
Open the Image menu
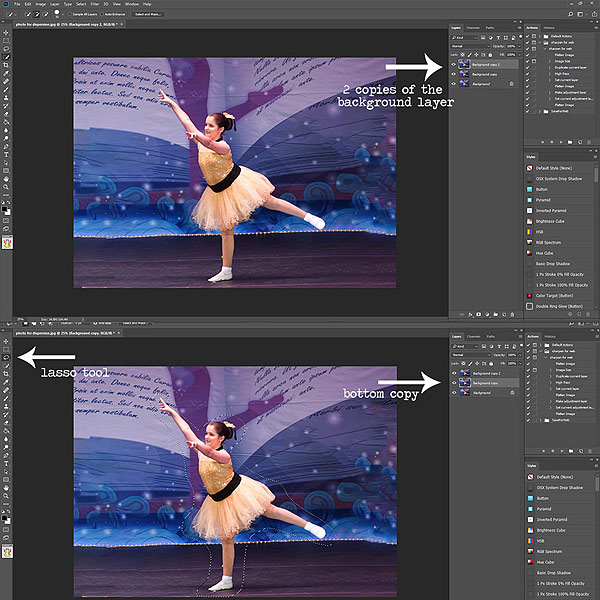[x=40, y=4]
